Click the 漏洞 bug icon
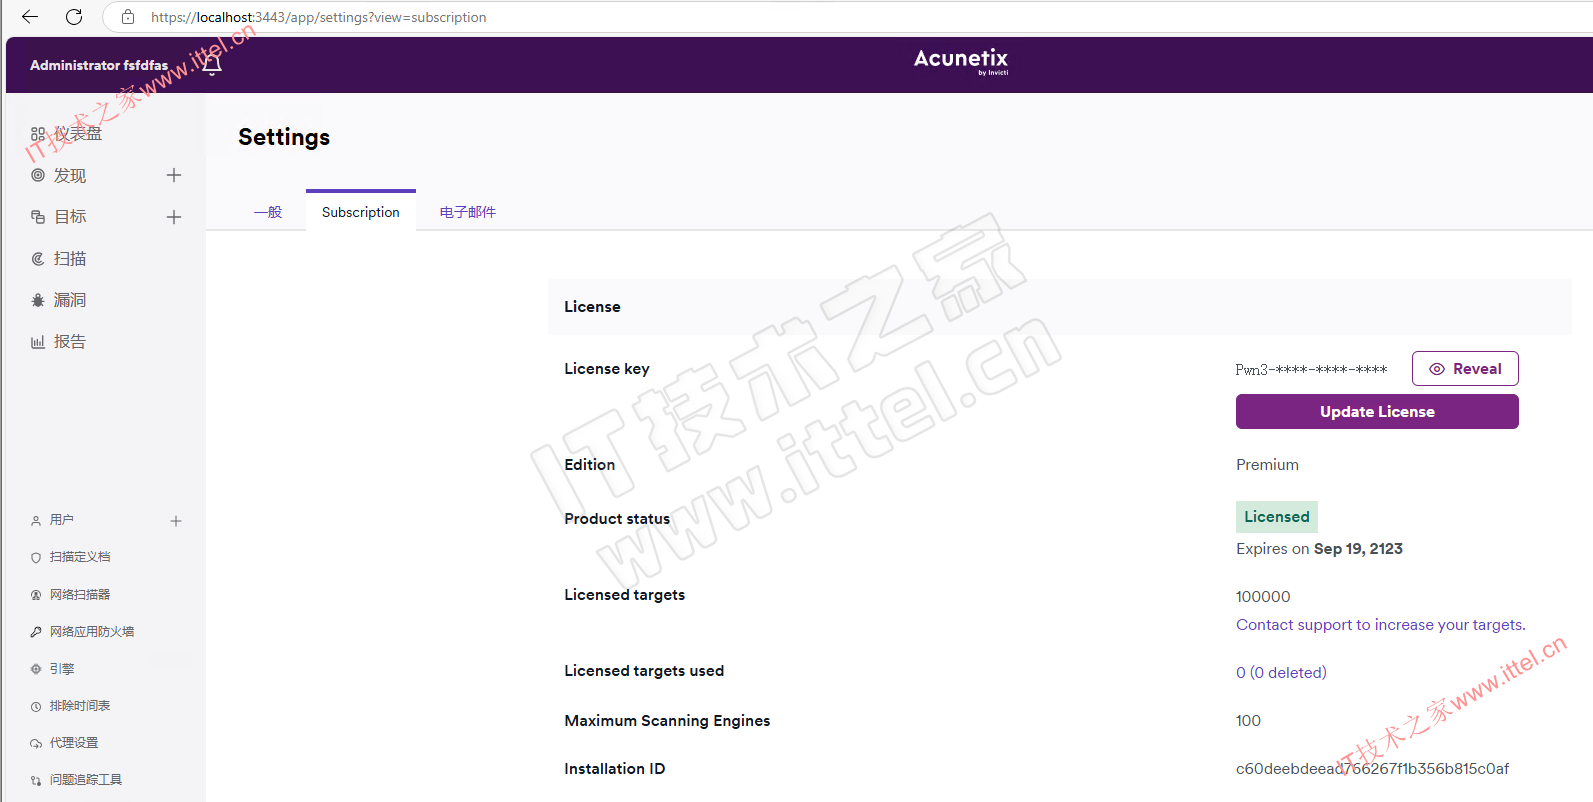This screenshot has width=1593, height=802. 38,300
